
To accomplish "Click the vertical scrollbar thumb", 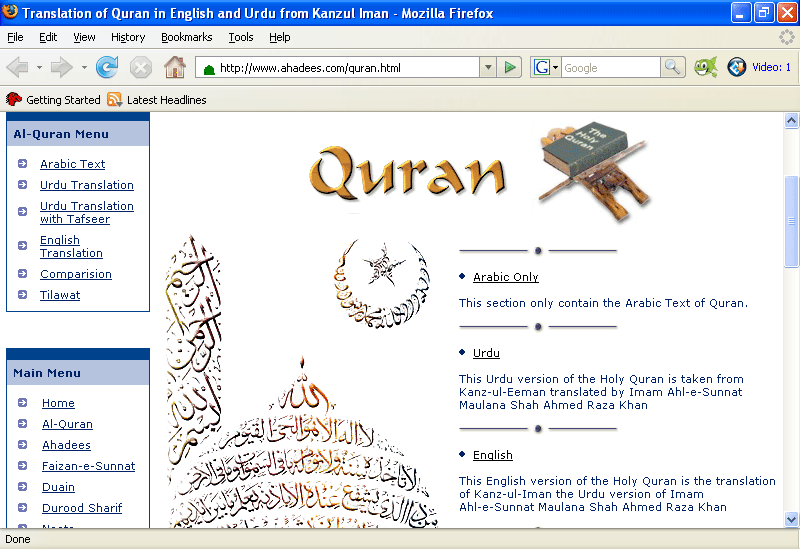I will click(x=791, y=221).
